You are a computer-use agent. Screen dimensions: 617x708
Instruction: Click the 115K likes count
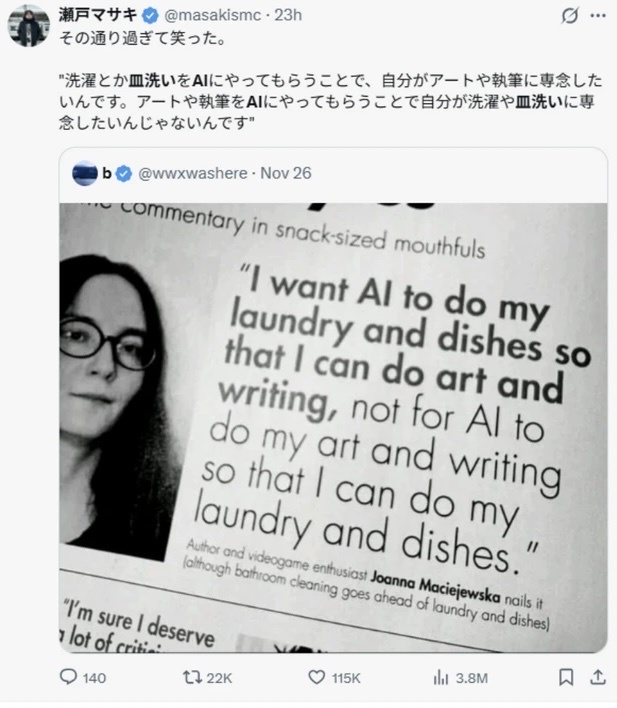coord(346,678)
